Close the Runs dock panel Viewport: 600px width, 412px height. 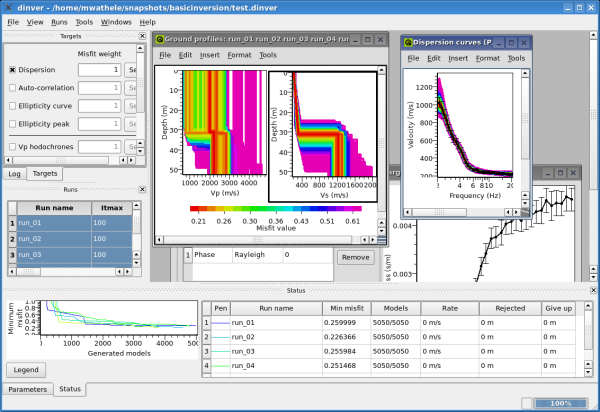[142, 189]
